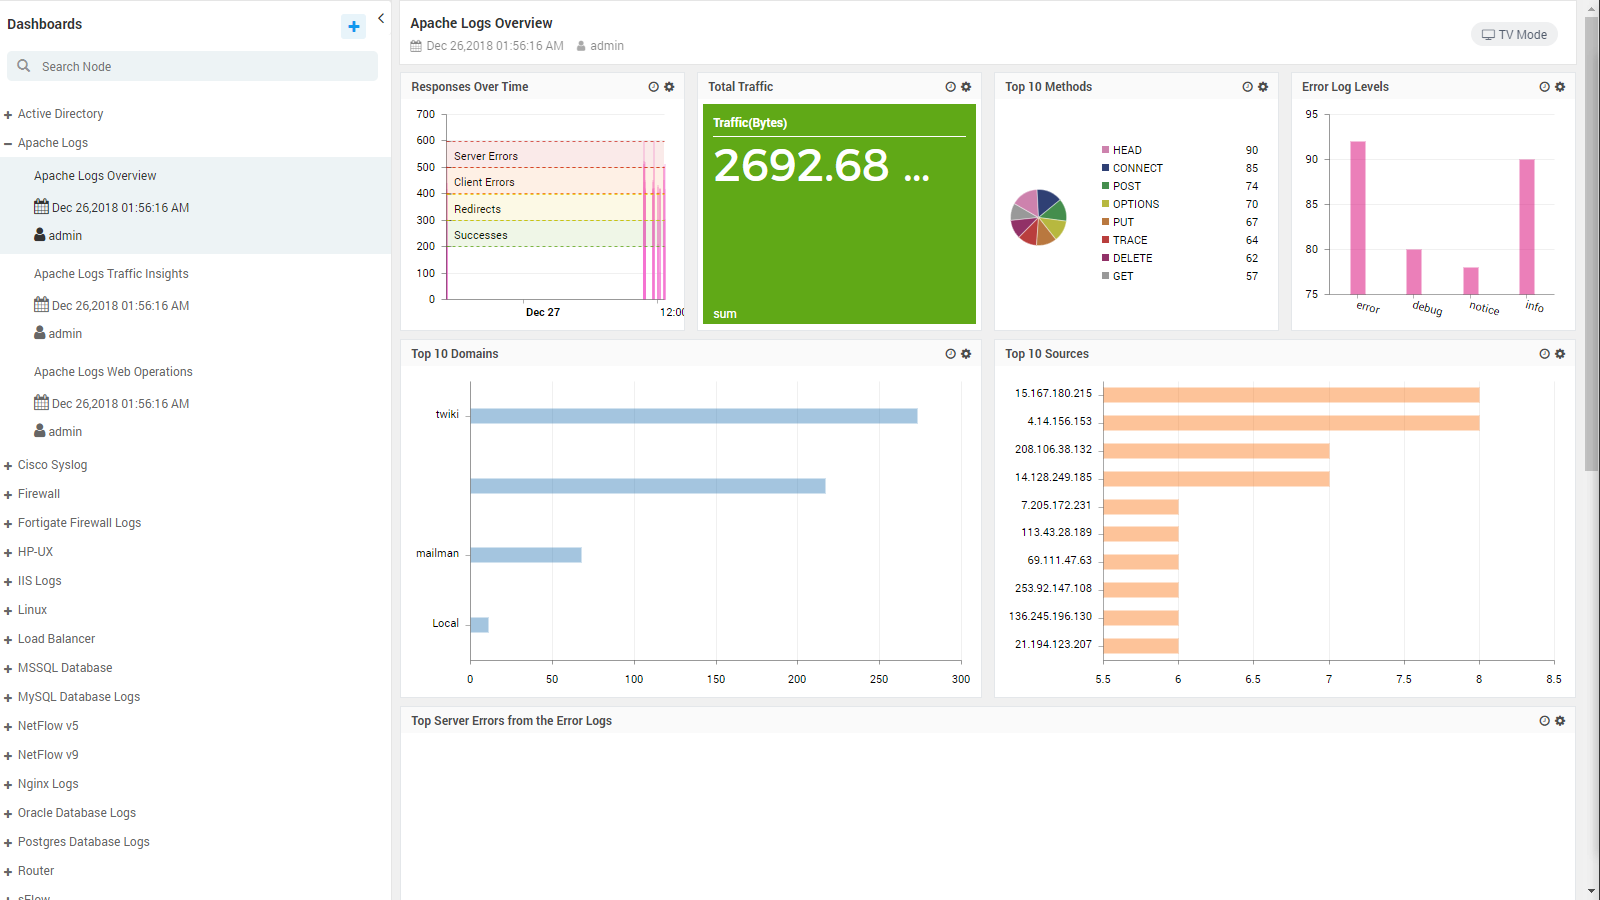Open the Apache Logs Traffic Insights dashboard
Screen dimensions: 1600x900
(x=111, y=274)
